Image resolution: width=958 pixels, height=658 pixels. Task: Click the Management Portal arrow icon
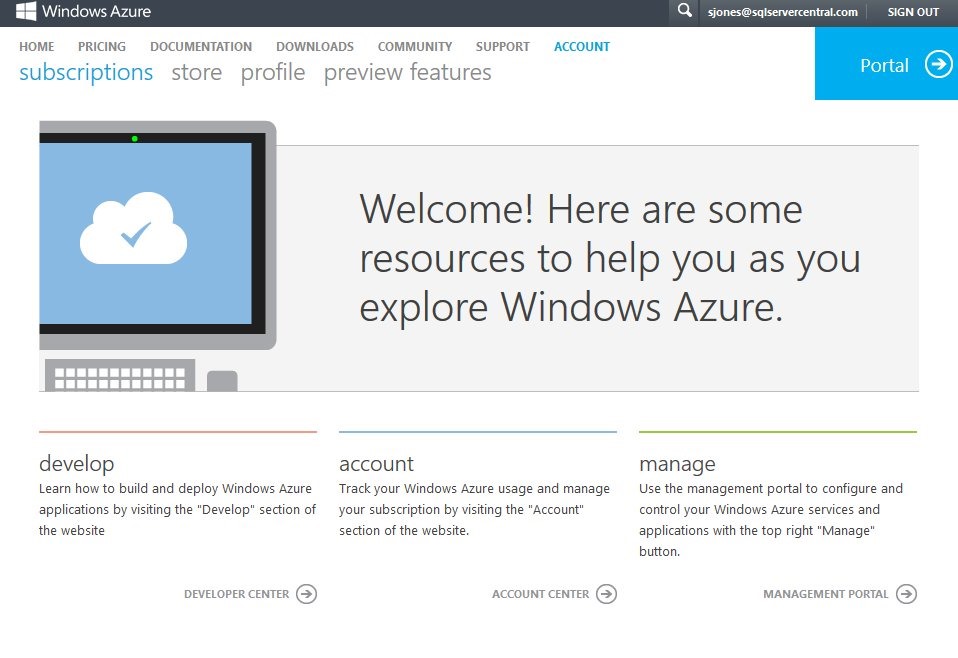906,594
